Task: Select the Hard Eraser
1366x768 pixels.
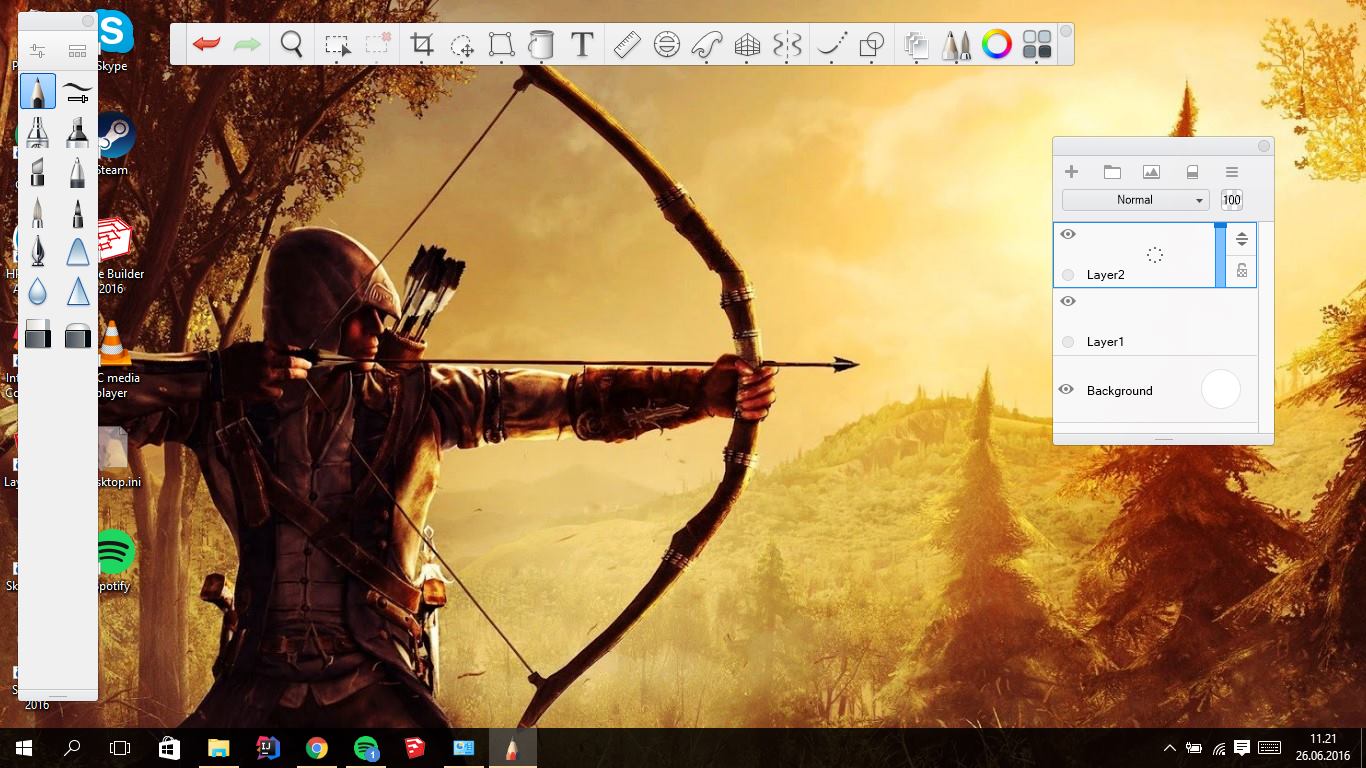Action: (37, 334)
